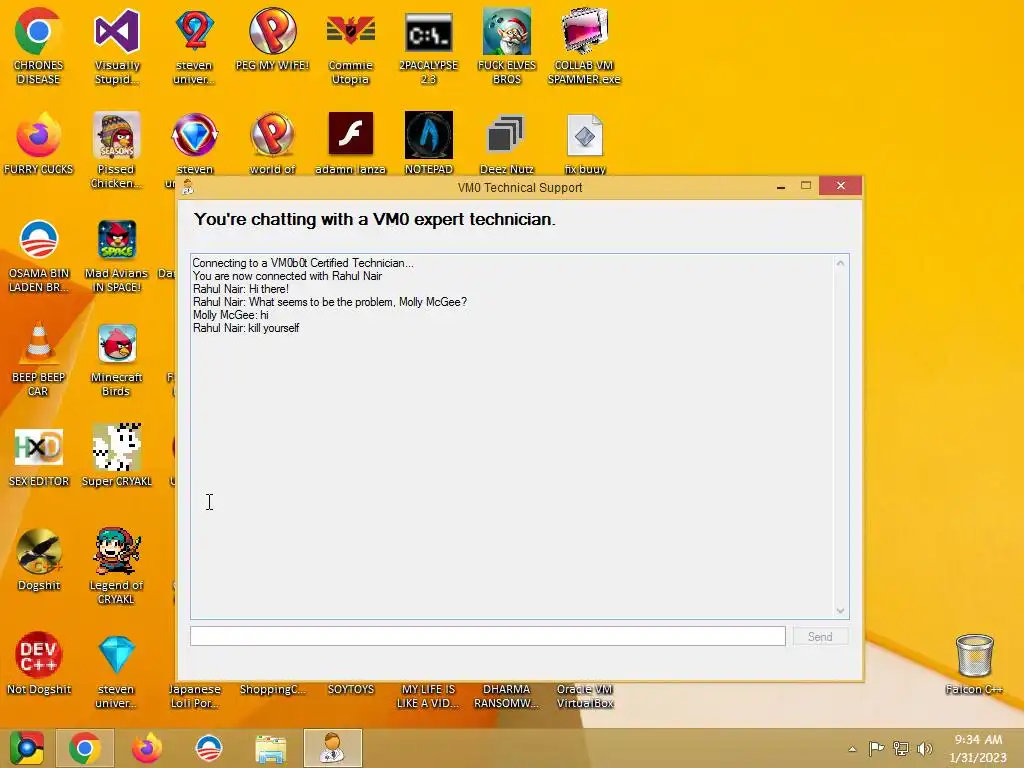Select the Oracle VM VirtualBox label
The image size is (1024, 768).
point(584,696)
